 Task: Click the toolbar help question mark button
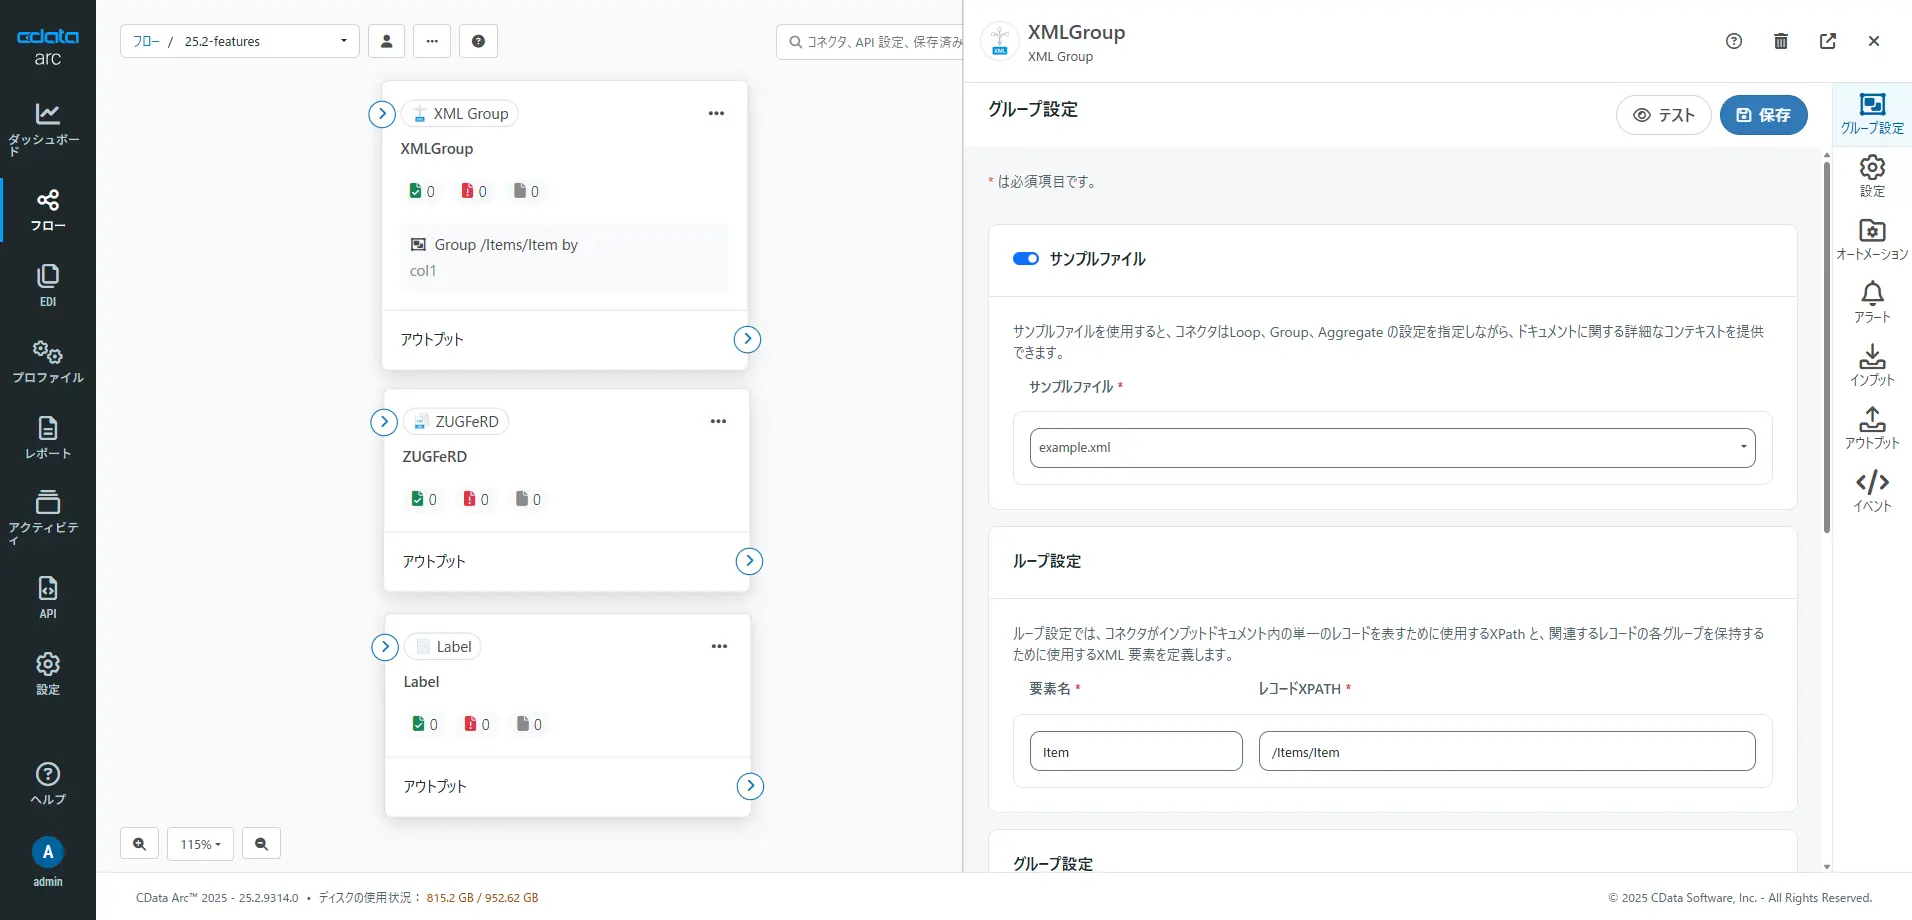[478, 41]
